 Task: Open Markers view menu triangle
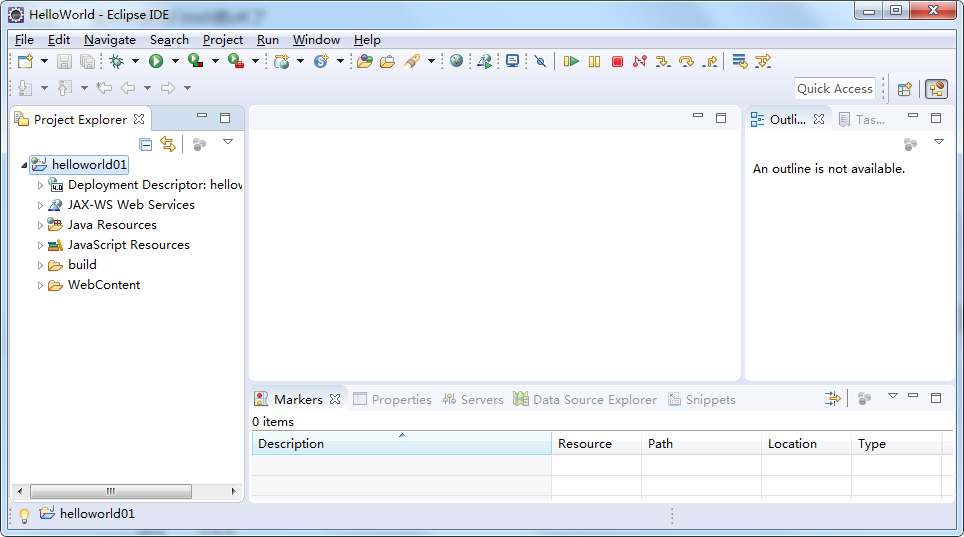click(893, 396)
